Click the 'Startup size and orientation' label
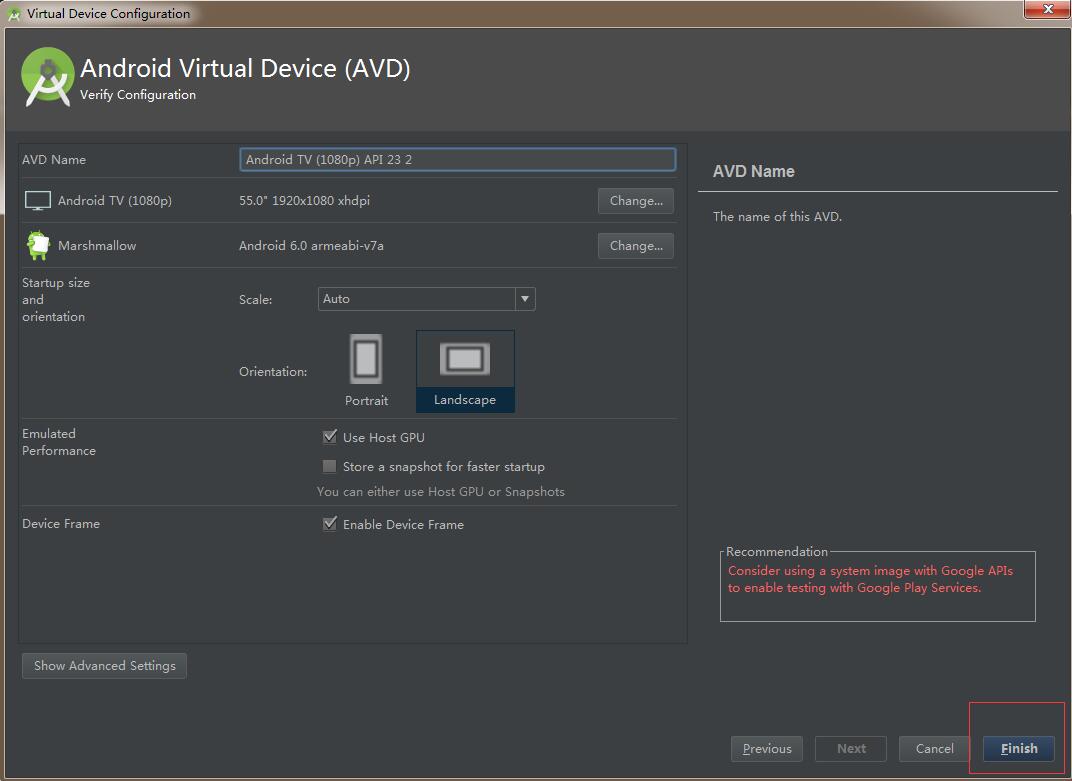 point(55,300)
